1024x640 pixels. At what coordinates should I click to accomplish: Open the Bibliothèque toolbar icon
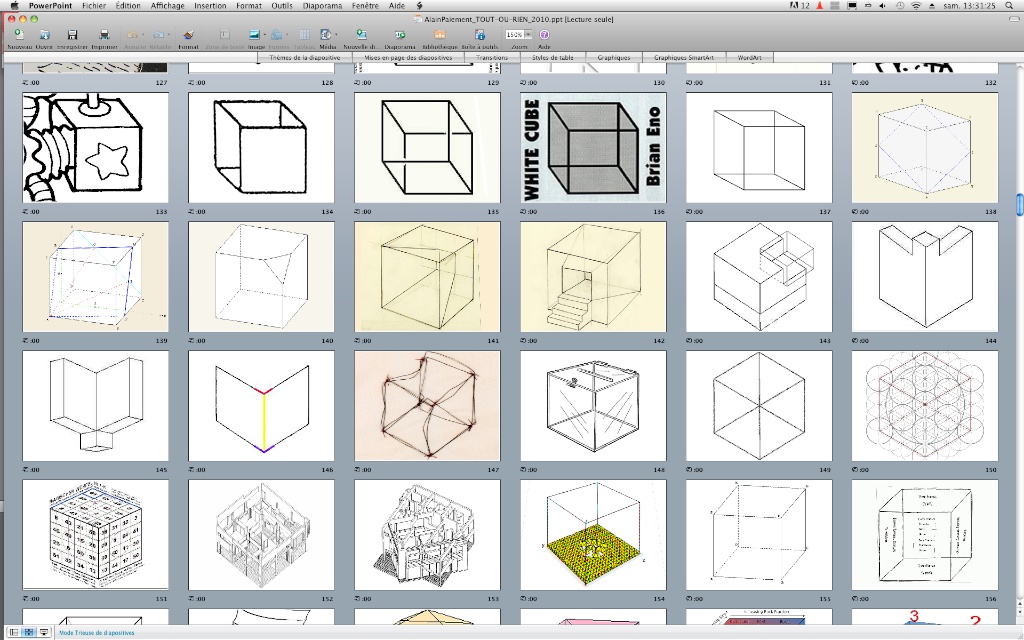pyautogui.click(x=440, y=35)
